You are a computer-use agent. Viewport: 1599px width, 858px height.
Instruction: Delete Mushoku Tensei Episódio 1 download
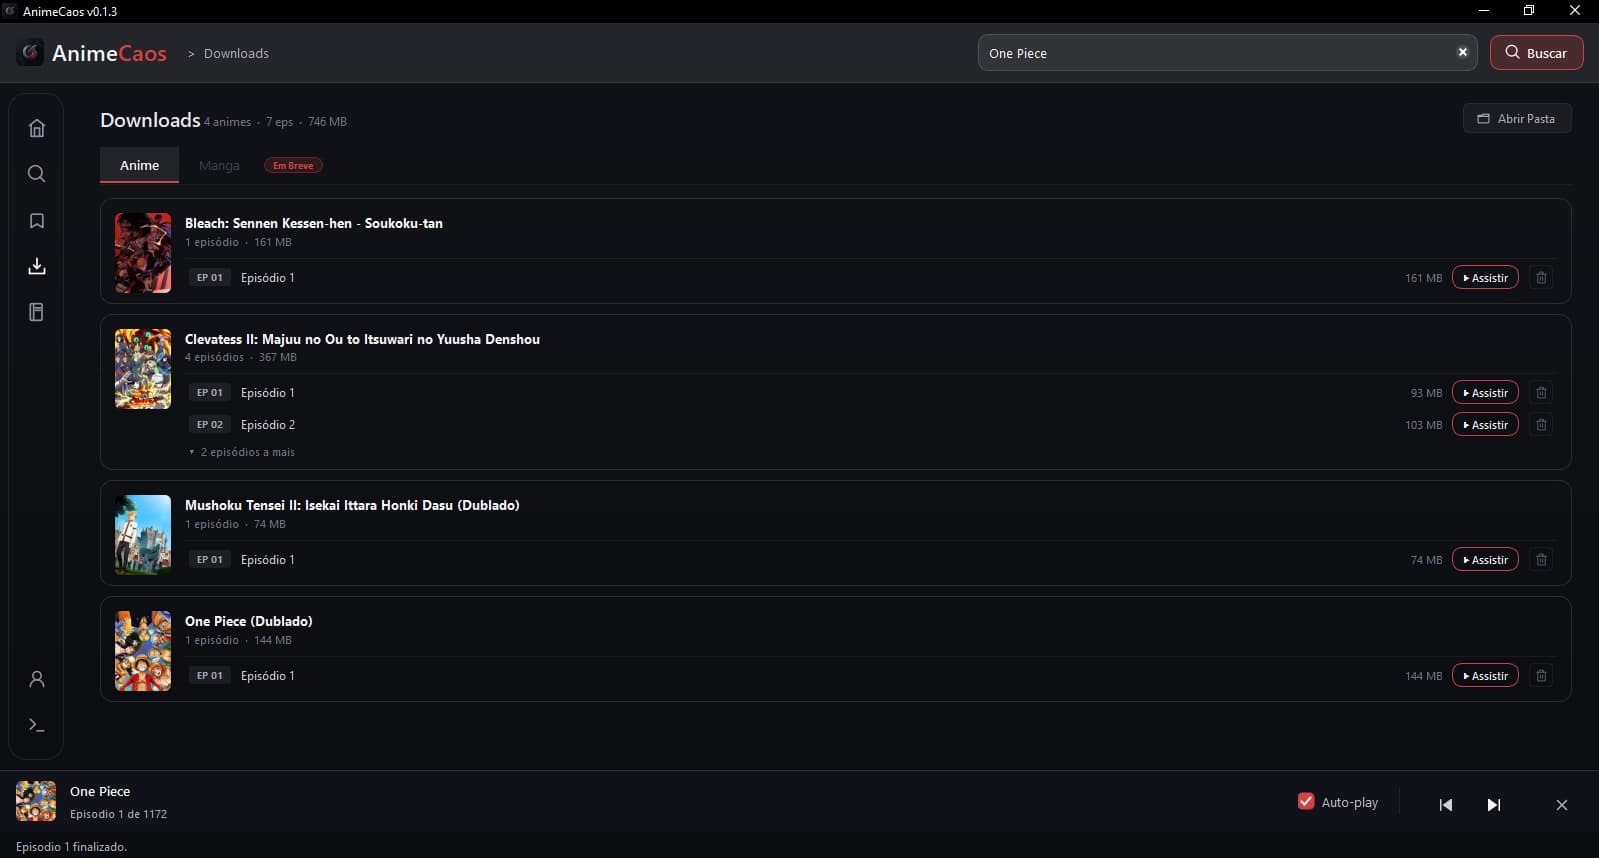(x=1541, y=560)
